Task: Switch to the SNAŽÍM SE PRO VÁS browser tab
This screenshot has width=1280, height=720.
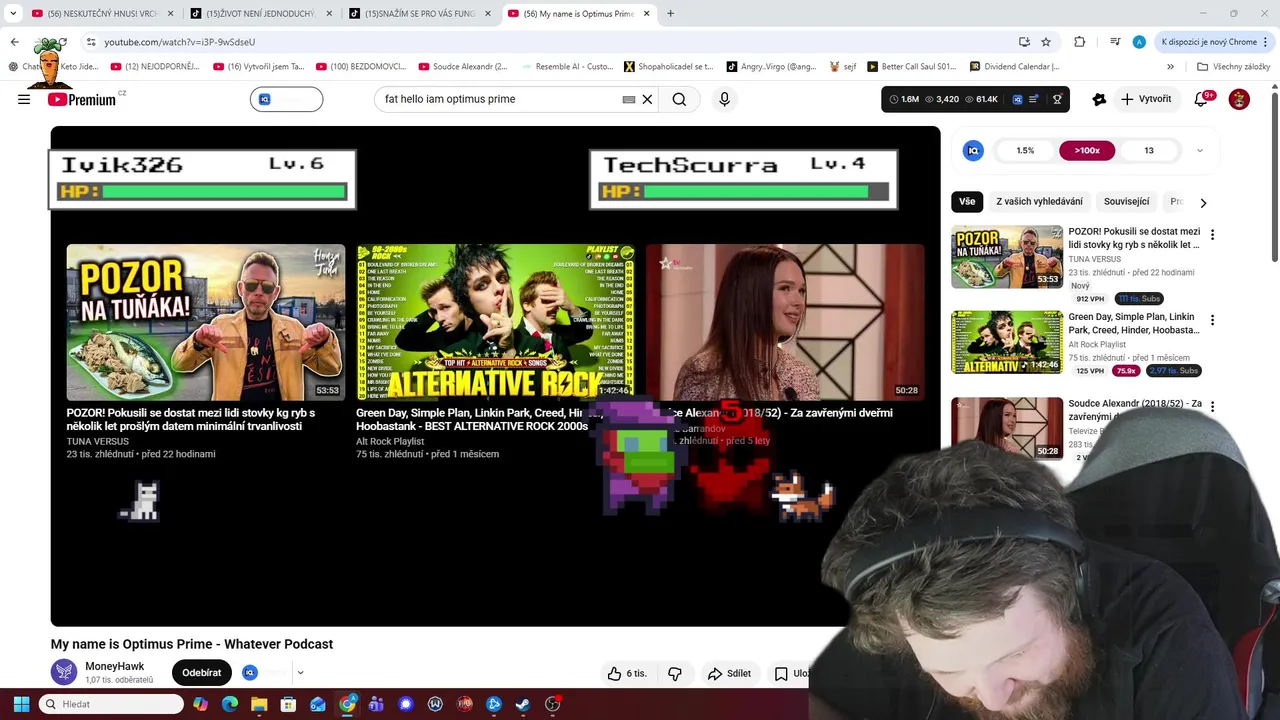Action: coord(420,14)
